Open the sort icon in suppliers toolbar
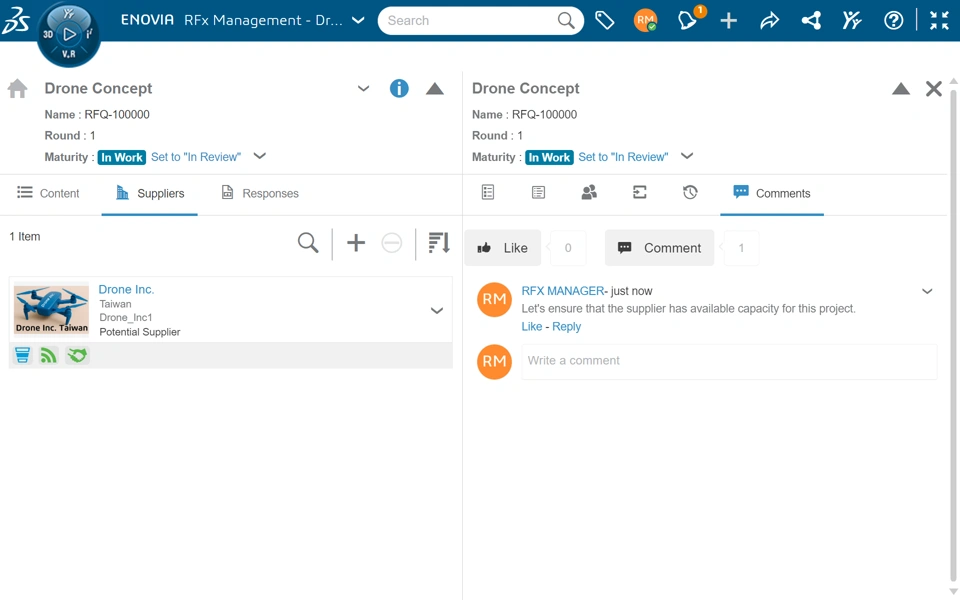Screen dimensions: 960x600 point(439,243)
